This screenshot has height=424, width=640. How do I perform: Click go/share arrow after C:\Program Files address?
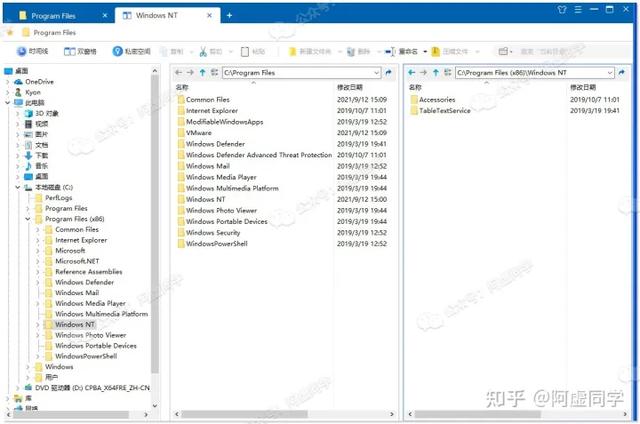tap(388, 72)
